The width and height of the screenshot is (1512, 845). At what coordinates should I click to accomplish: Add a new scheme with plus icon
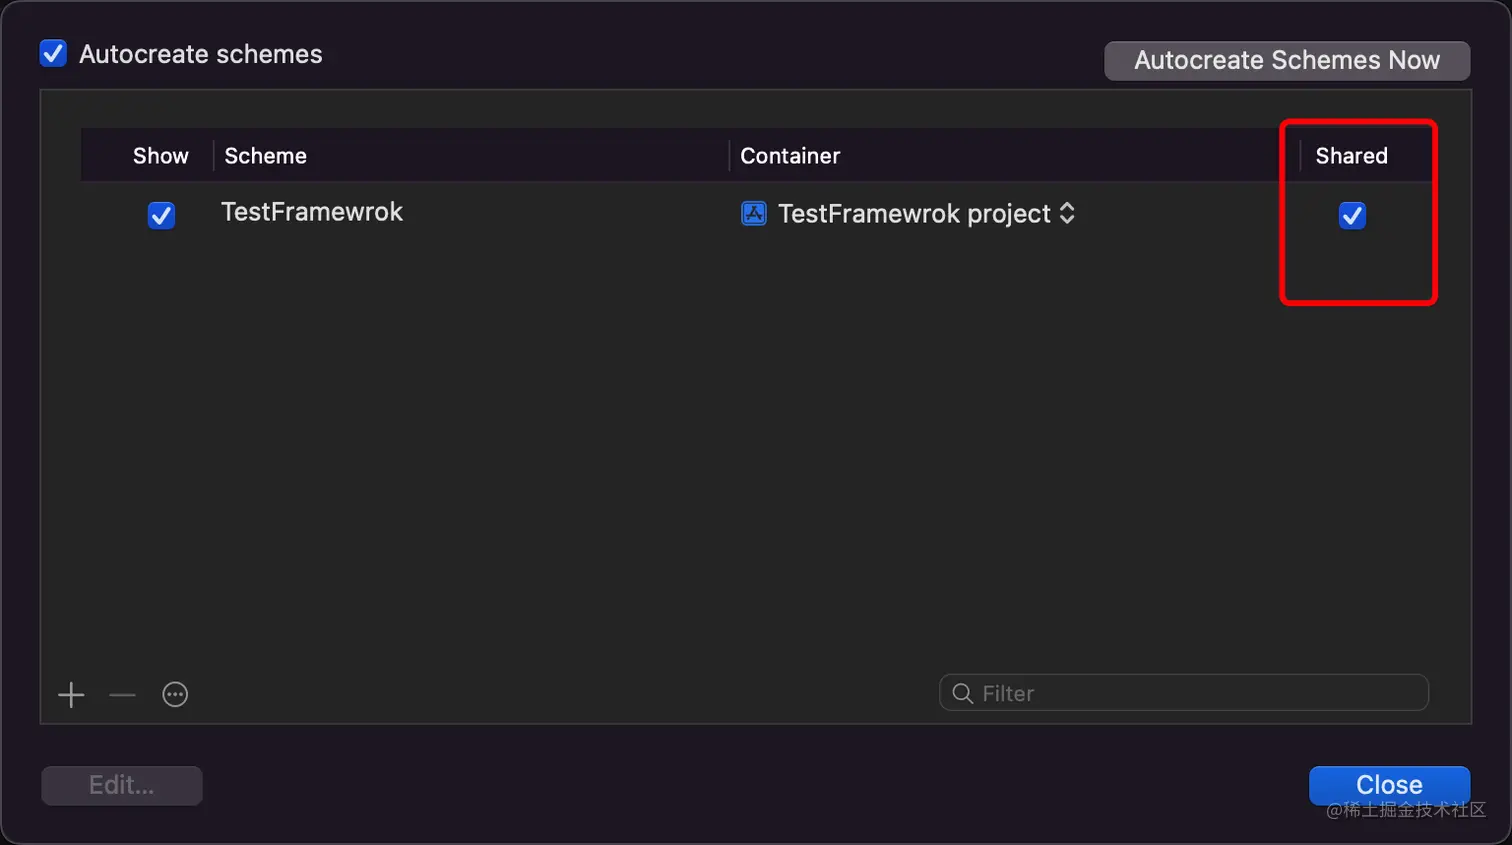[71, 695]
